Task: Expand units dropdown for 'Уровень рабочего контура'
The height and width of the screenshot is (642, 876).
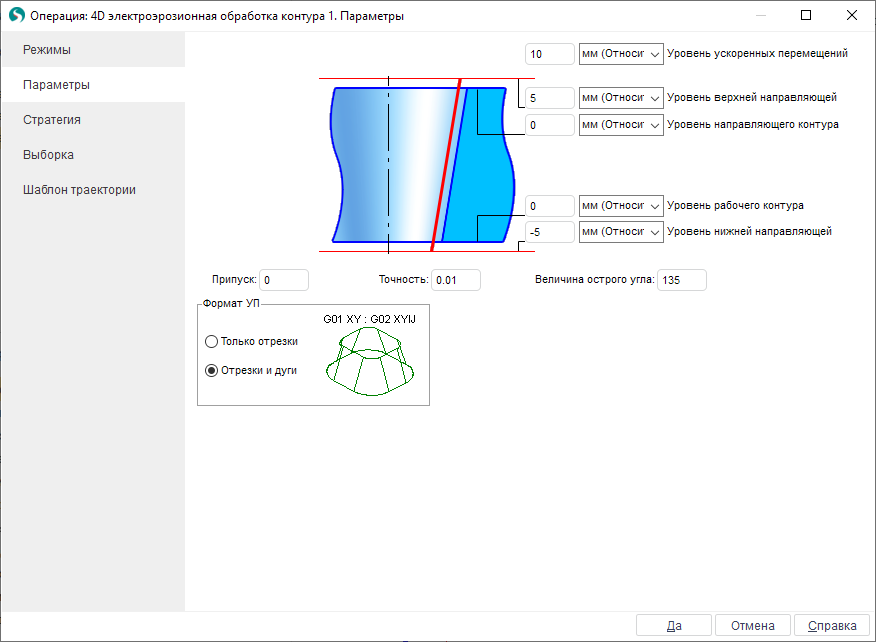Action: (621, 206)
